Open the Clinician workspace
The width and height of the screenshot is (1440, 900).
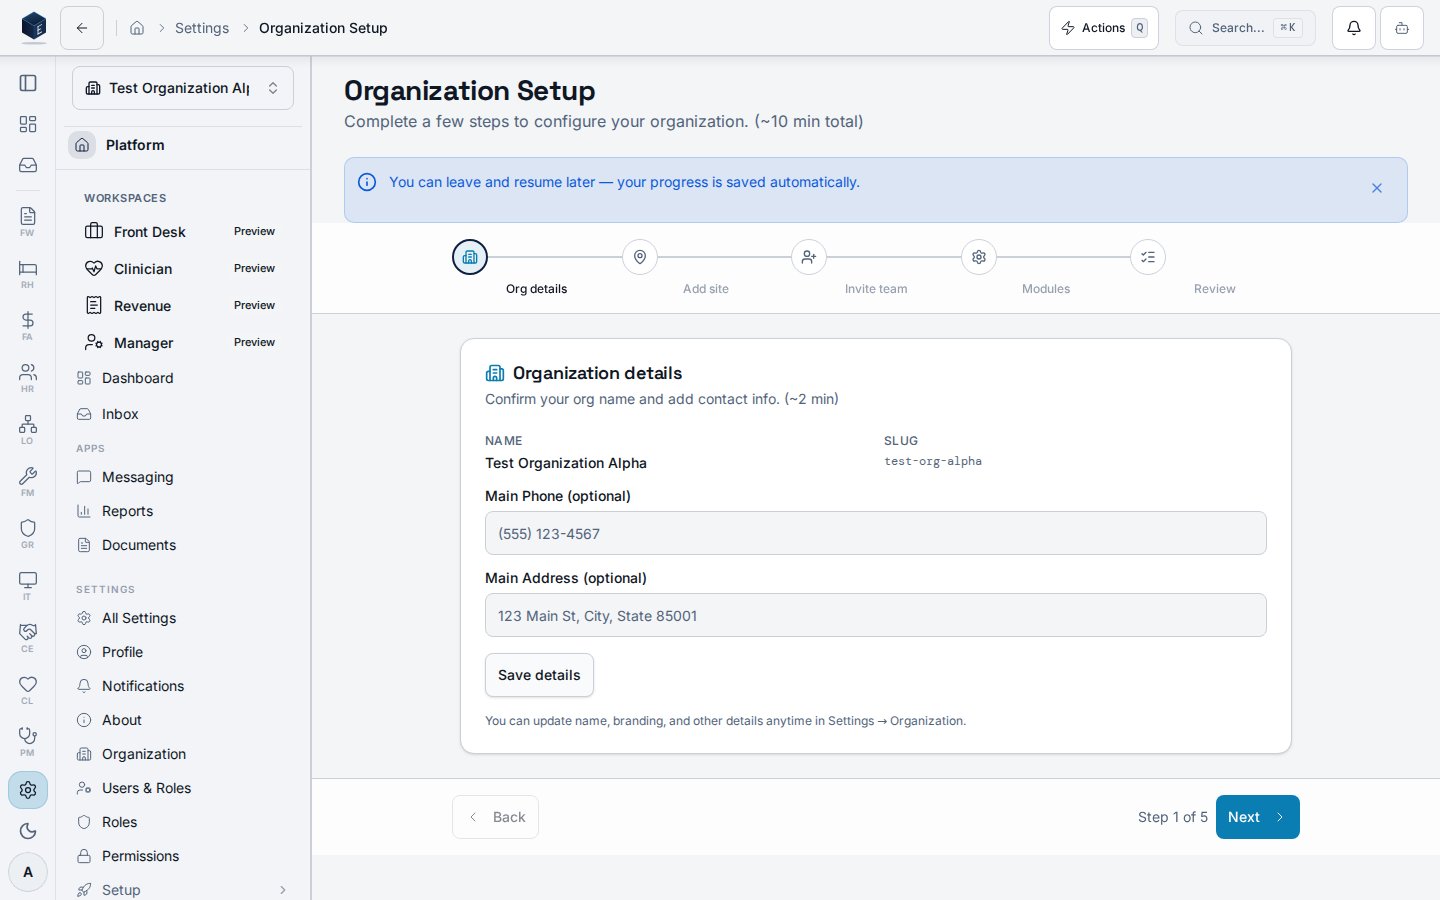point(183,268)
